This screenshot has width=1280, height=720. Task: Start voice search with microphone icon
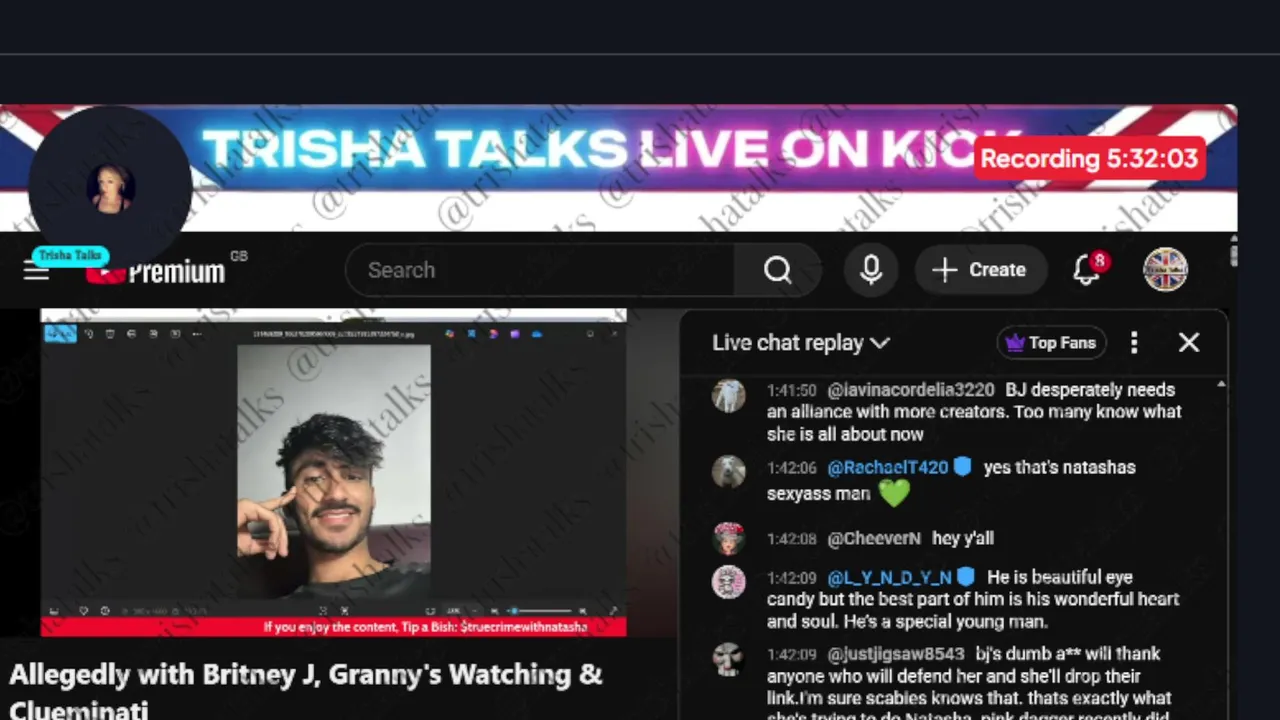click(871, 270)
